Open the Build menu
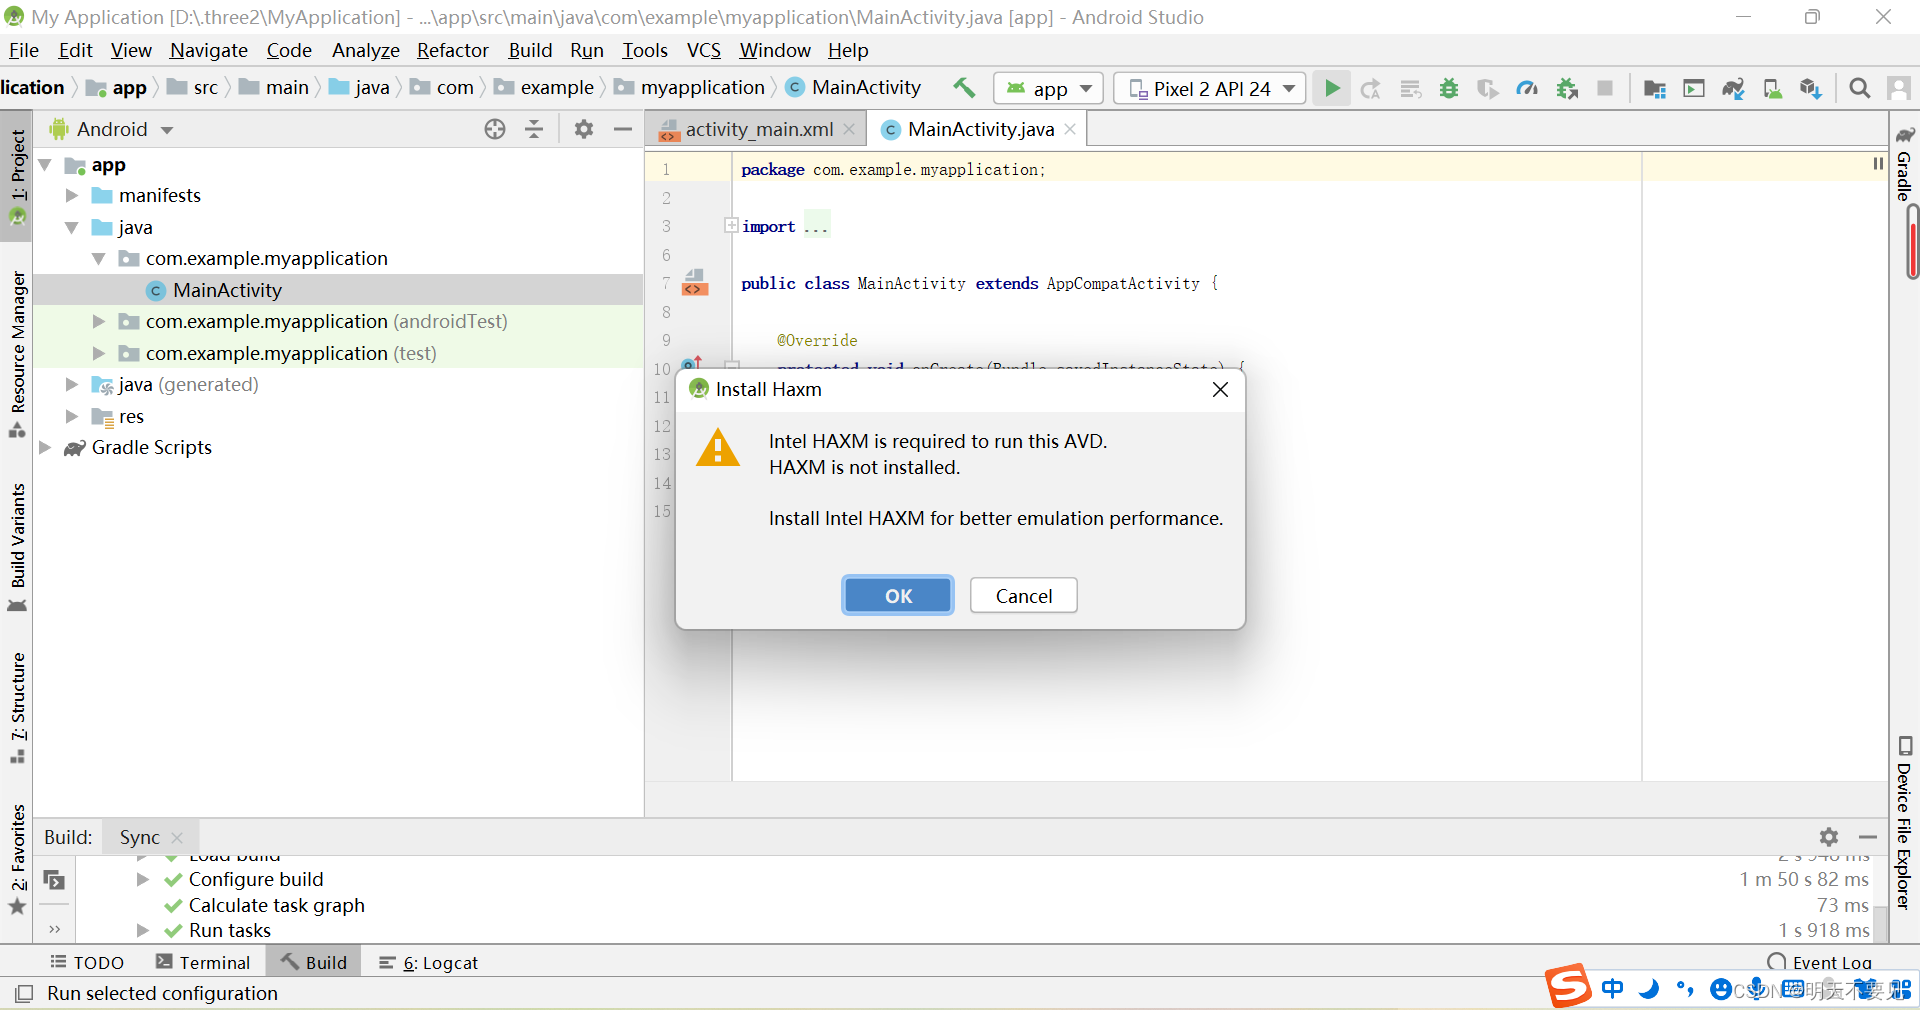1920x1010 pixels. click(530, 50)
